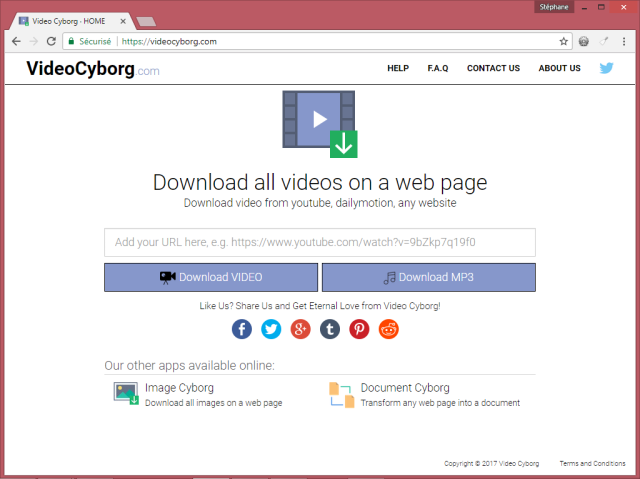This screenshot has width=640, height=479.
Task: Bookmark the page with the star icon
Action: point(563,41)
